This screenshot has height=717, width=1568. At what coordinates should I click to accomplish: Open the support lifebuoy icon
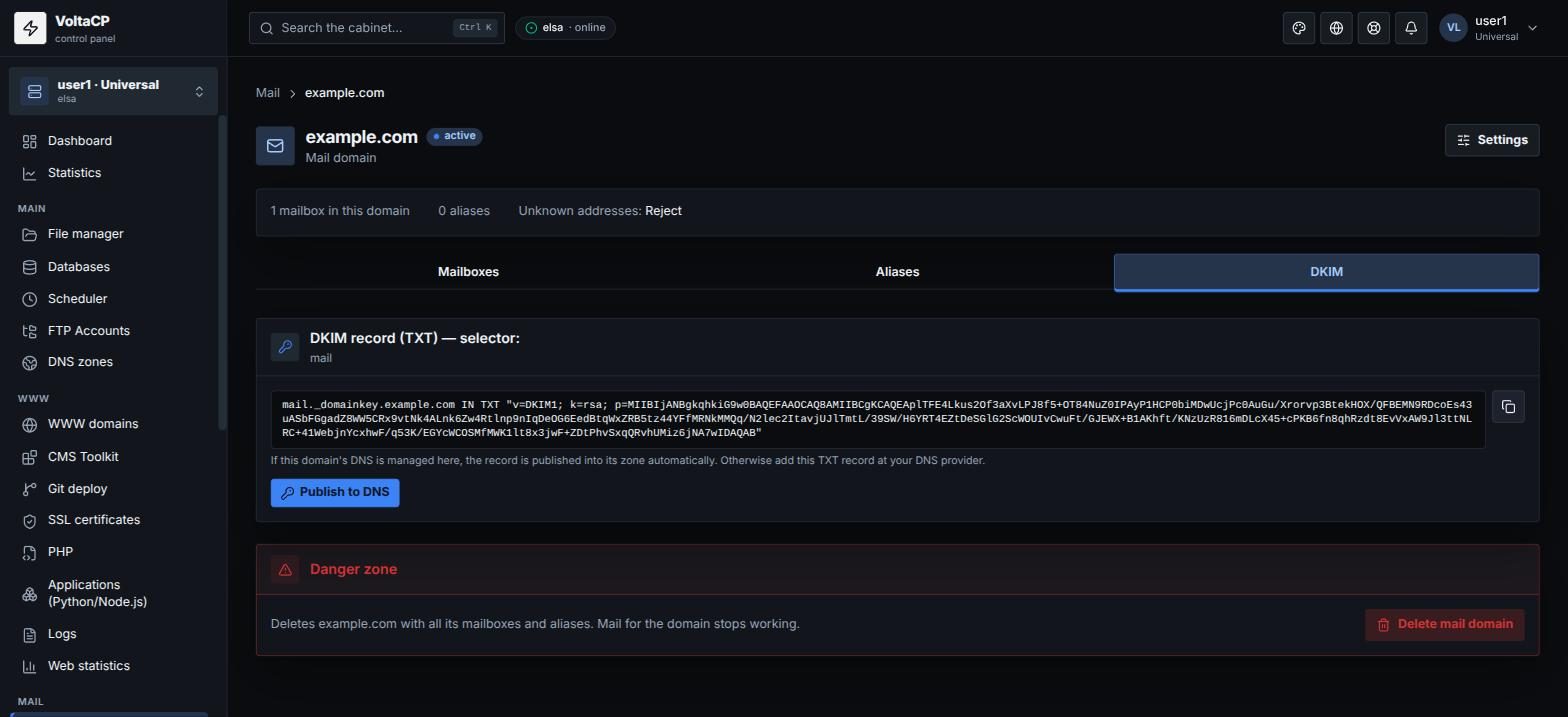click(1374, 28)
